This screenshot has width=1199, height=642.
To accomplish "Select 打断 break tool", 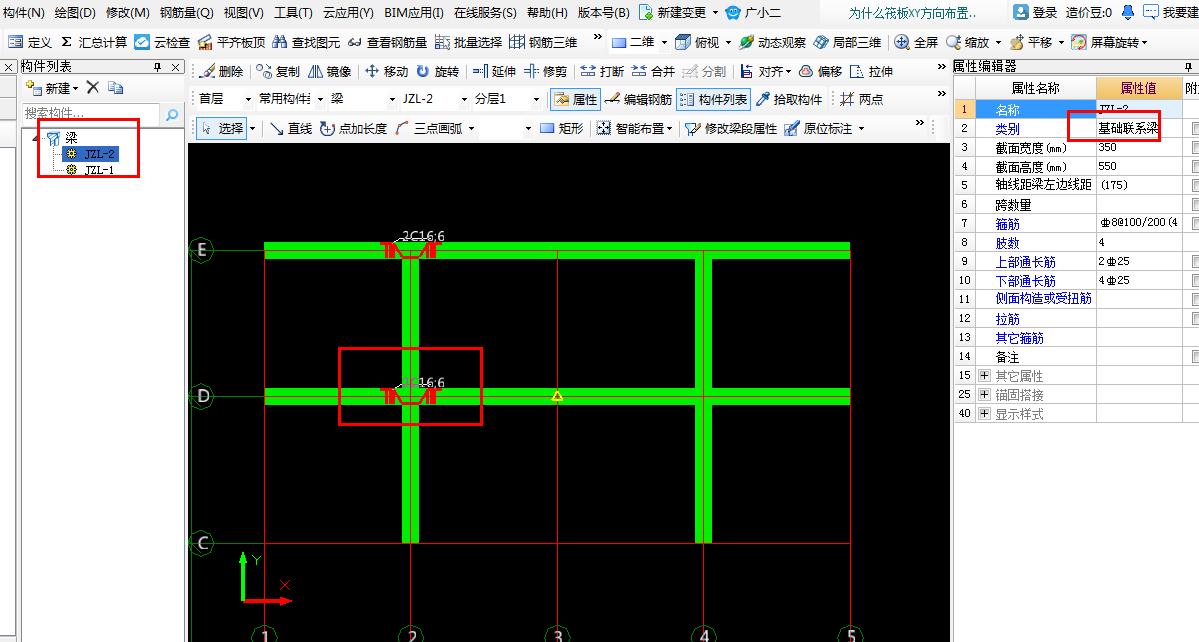I will 602,71.
